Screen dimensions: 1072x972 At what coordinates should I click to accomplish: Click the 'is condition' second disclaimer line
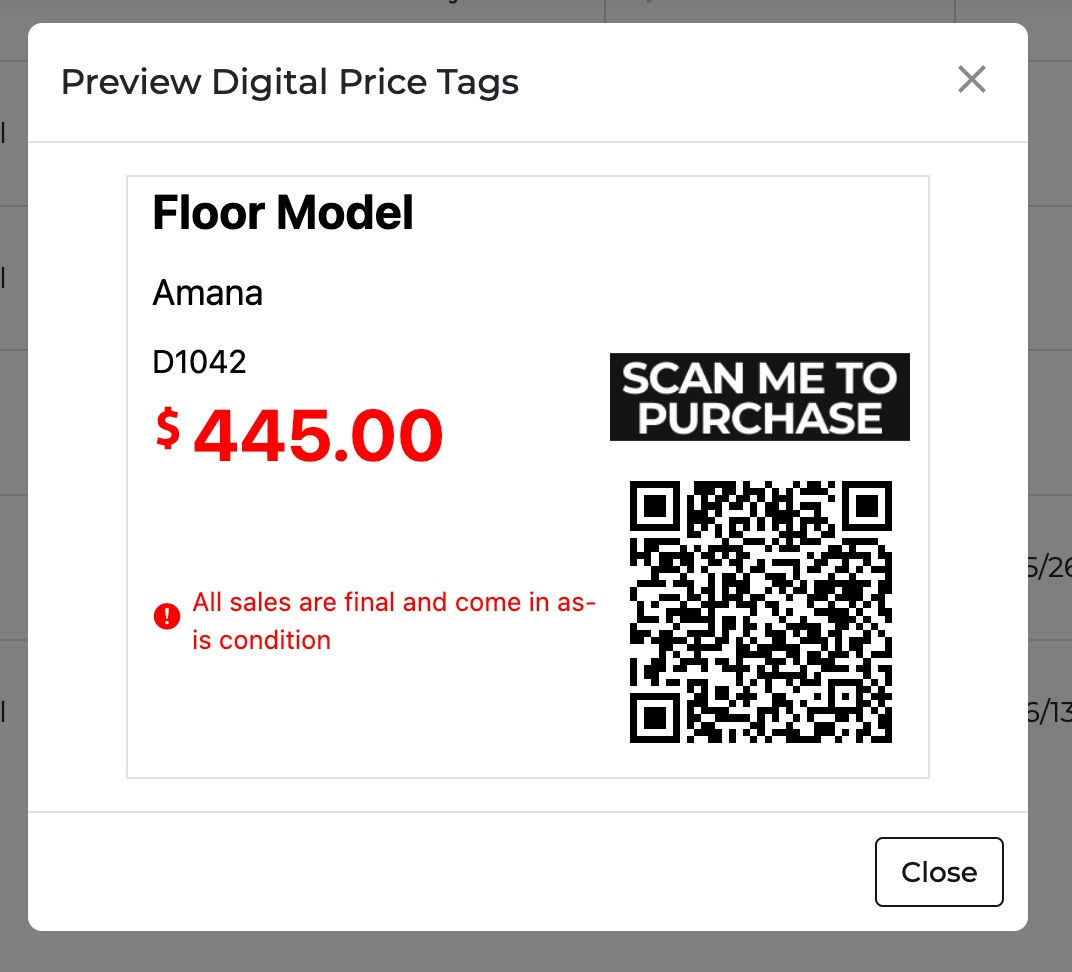[262, 640]
